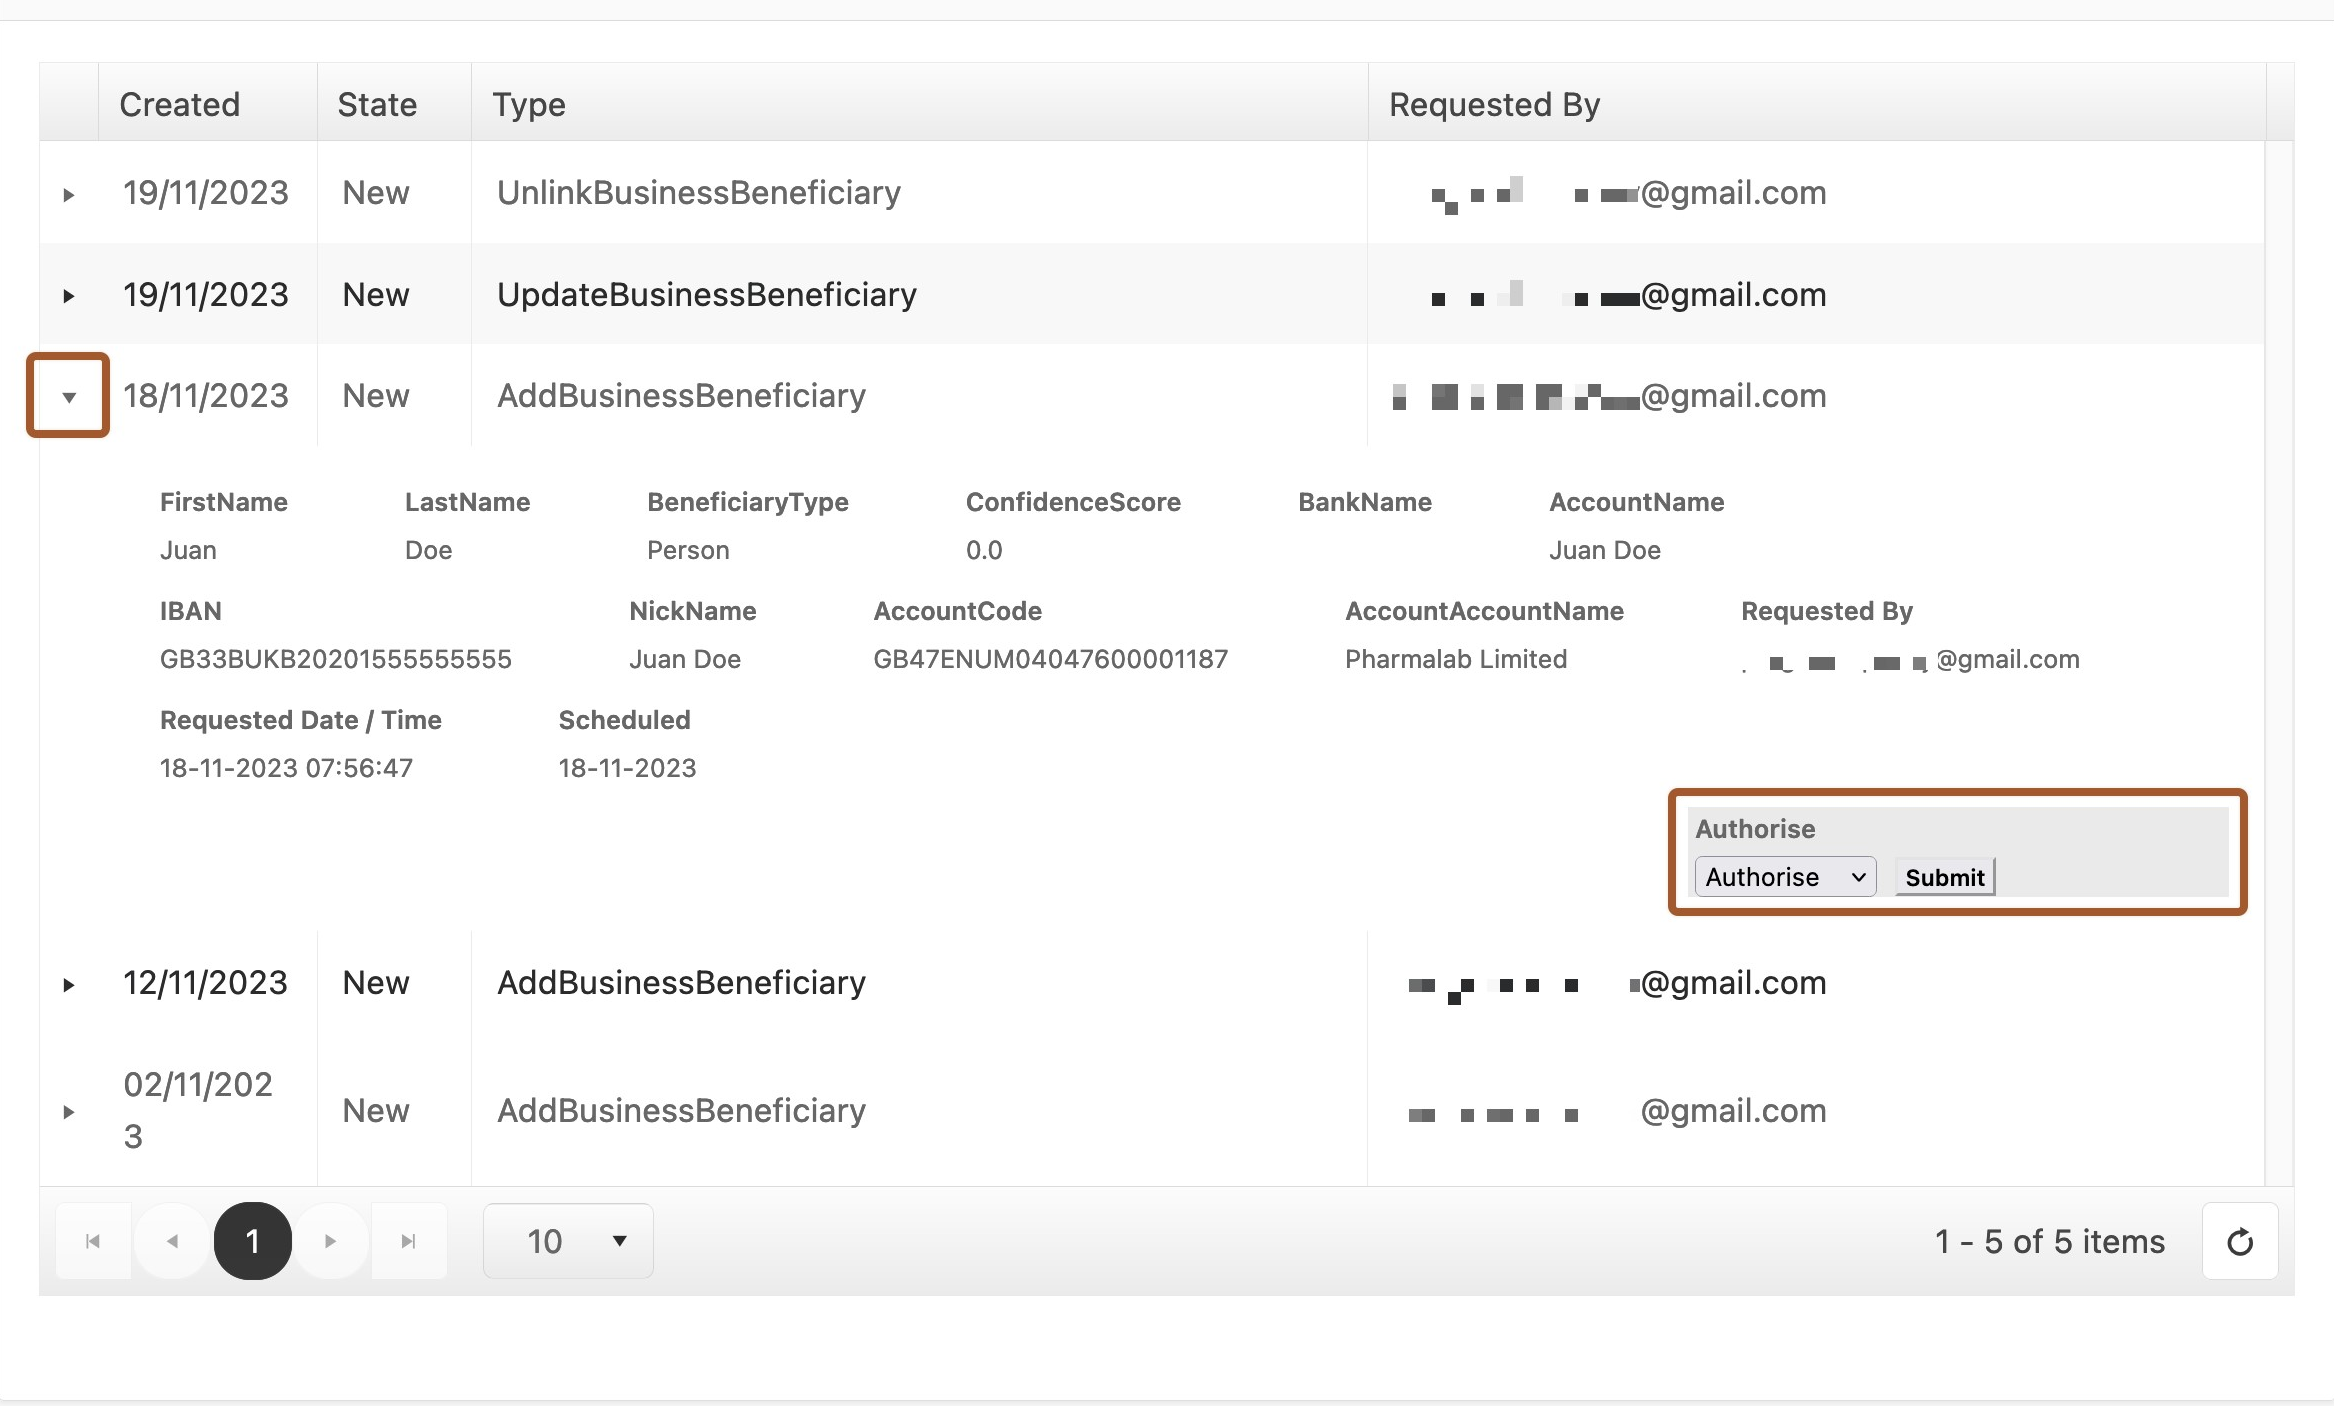Viewport: 2334px width, 1406px height.
Task: Go to the next page arrow
Action: tap(330, 1241)
